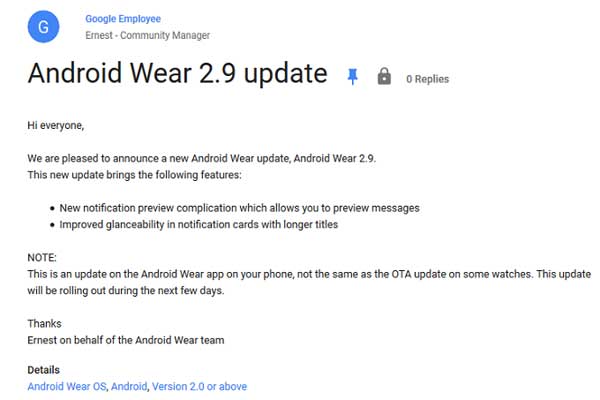Open the 0 Replies counter
The height and width of the screenshot is (400, 600).
(x=427, y=79)
